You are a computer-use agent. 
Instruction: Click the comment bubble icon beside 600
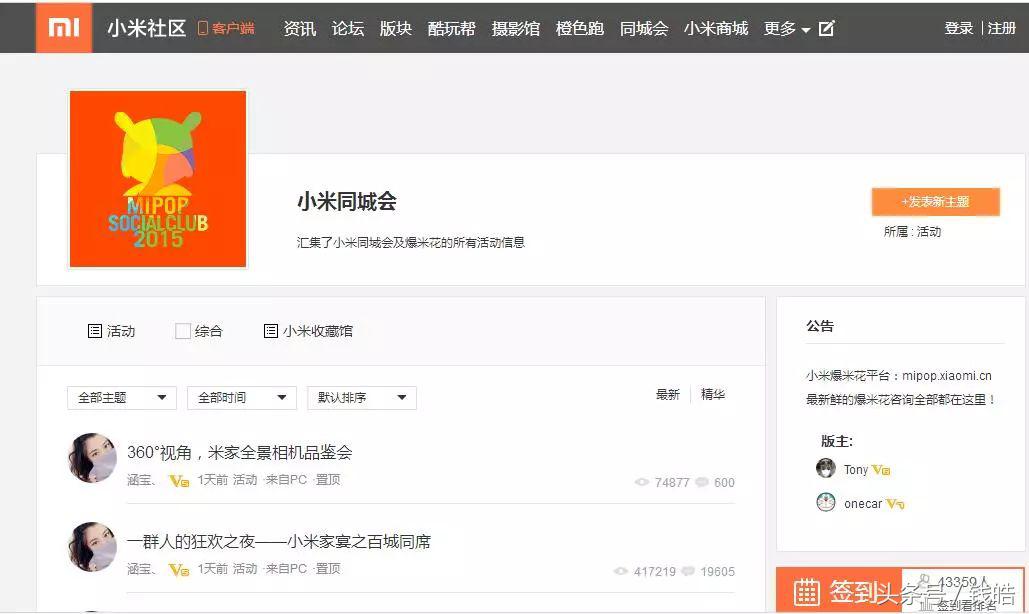coord(702,482)
